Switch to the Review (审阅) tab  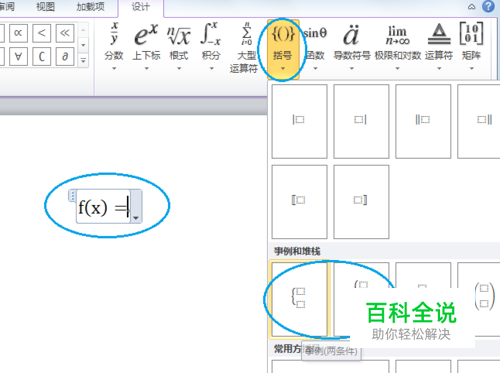tap(7, 7)
